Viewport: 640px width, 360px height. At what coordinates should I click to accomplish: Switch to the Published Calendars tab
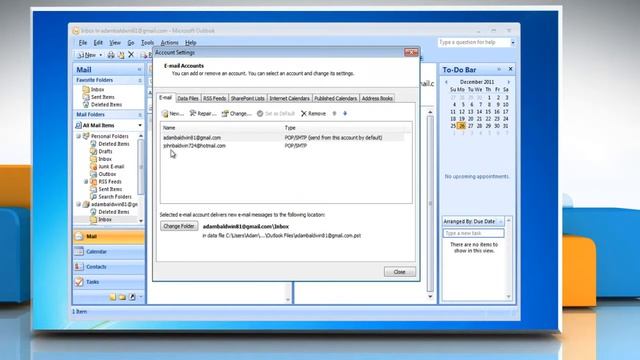pyautogui.click(x=336, y=98)
